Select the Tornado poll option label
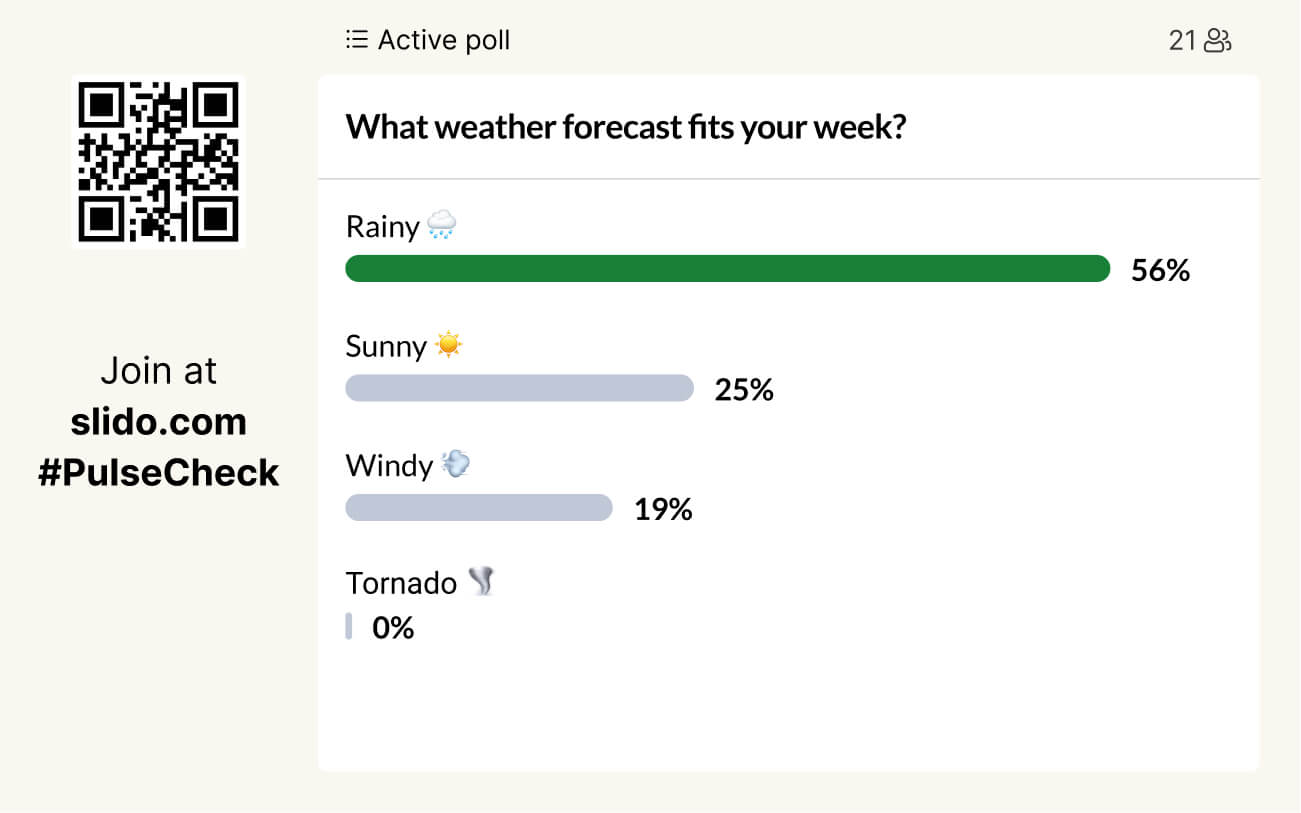The width and height of the screenshot is (1301, 813). pyautogui.click(x=401, y=583)
